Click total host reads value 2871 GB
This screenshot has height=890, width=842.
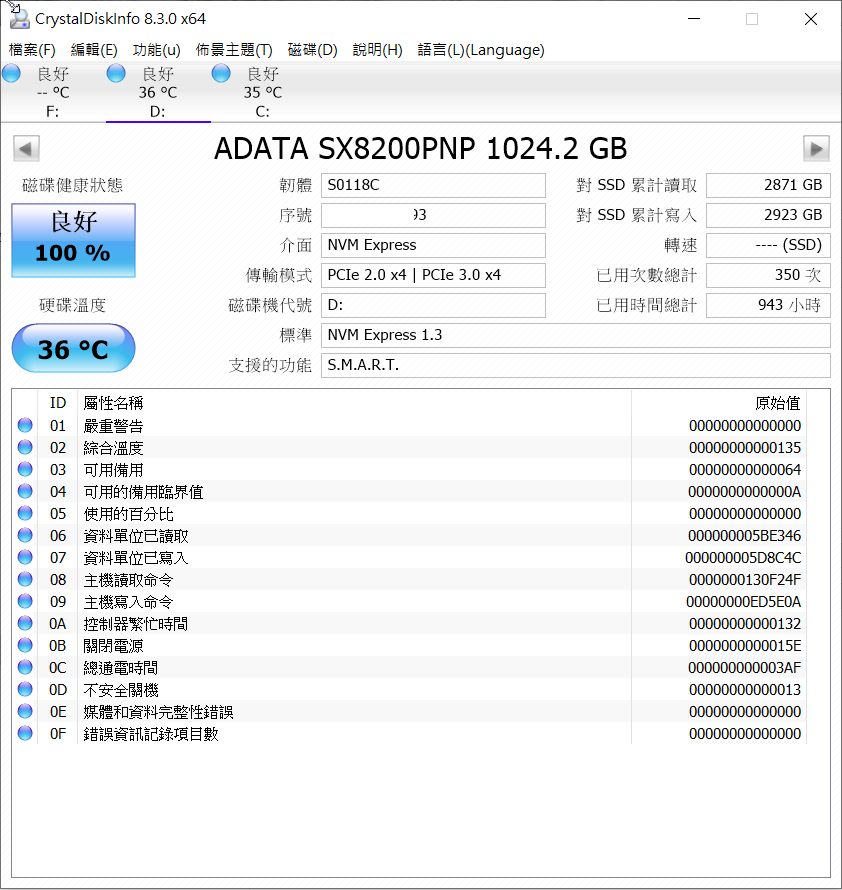768,185
